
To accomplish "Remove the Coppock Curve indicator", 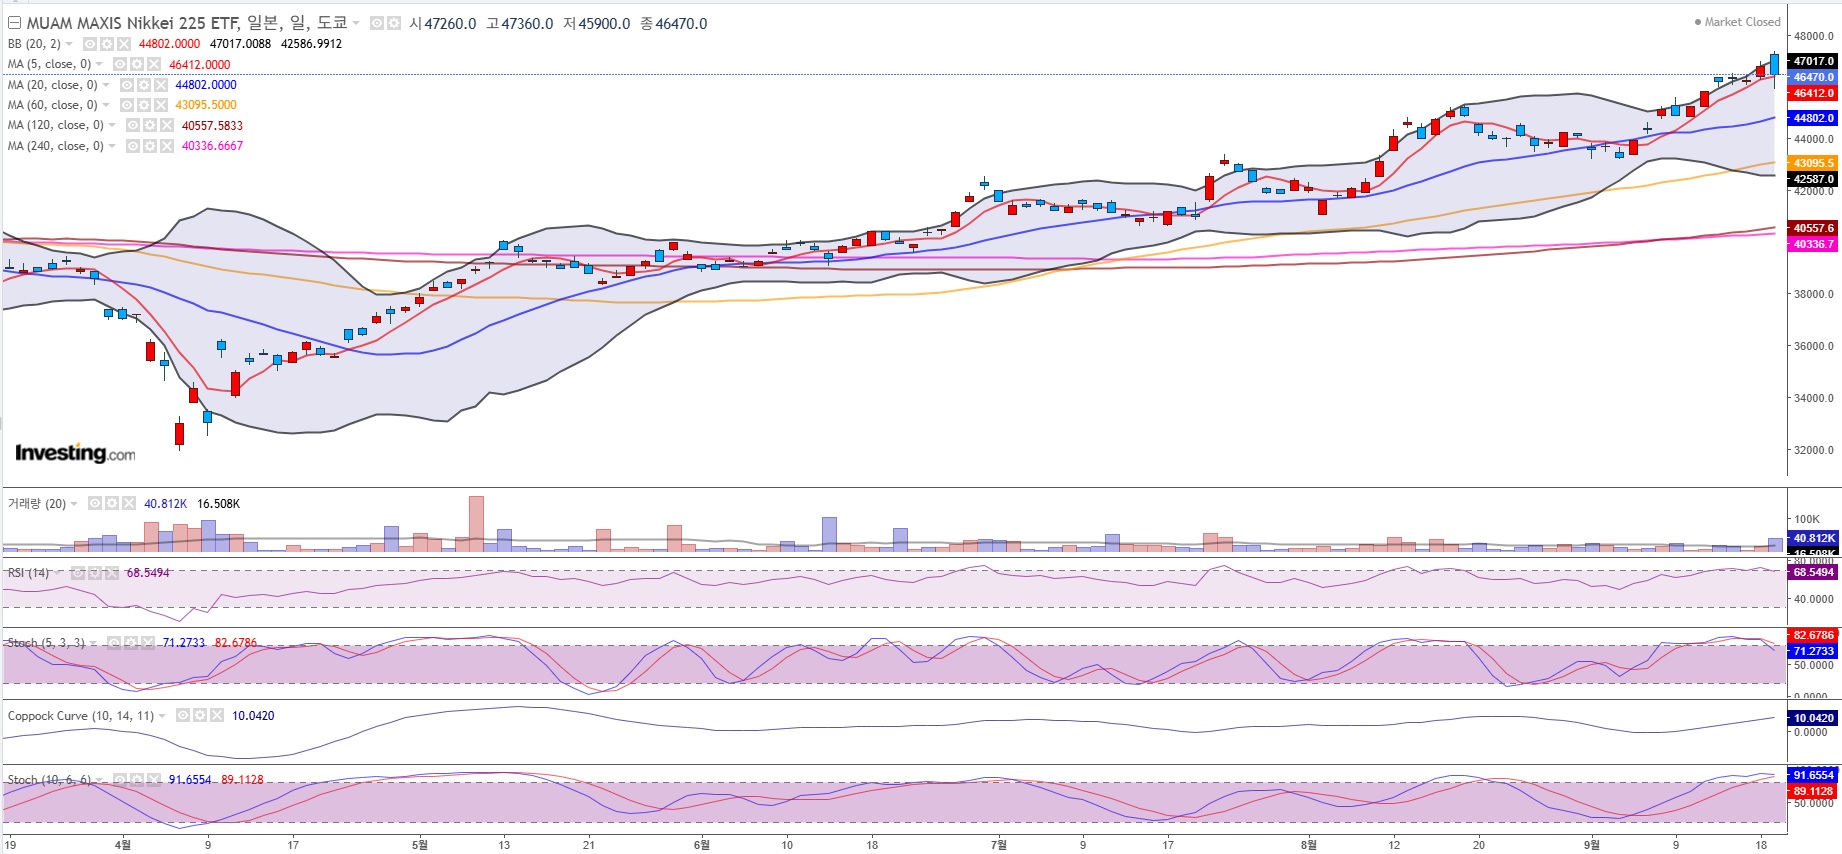I will 217,716.
